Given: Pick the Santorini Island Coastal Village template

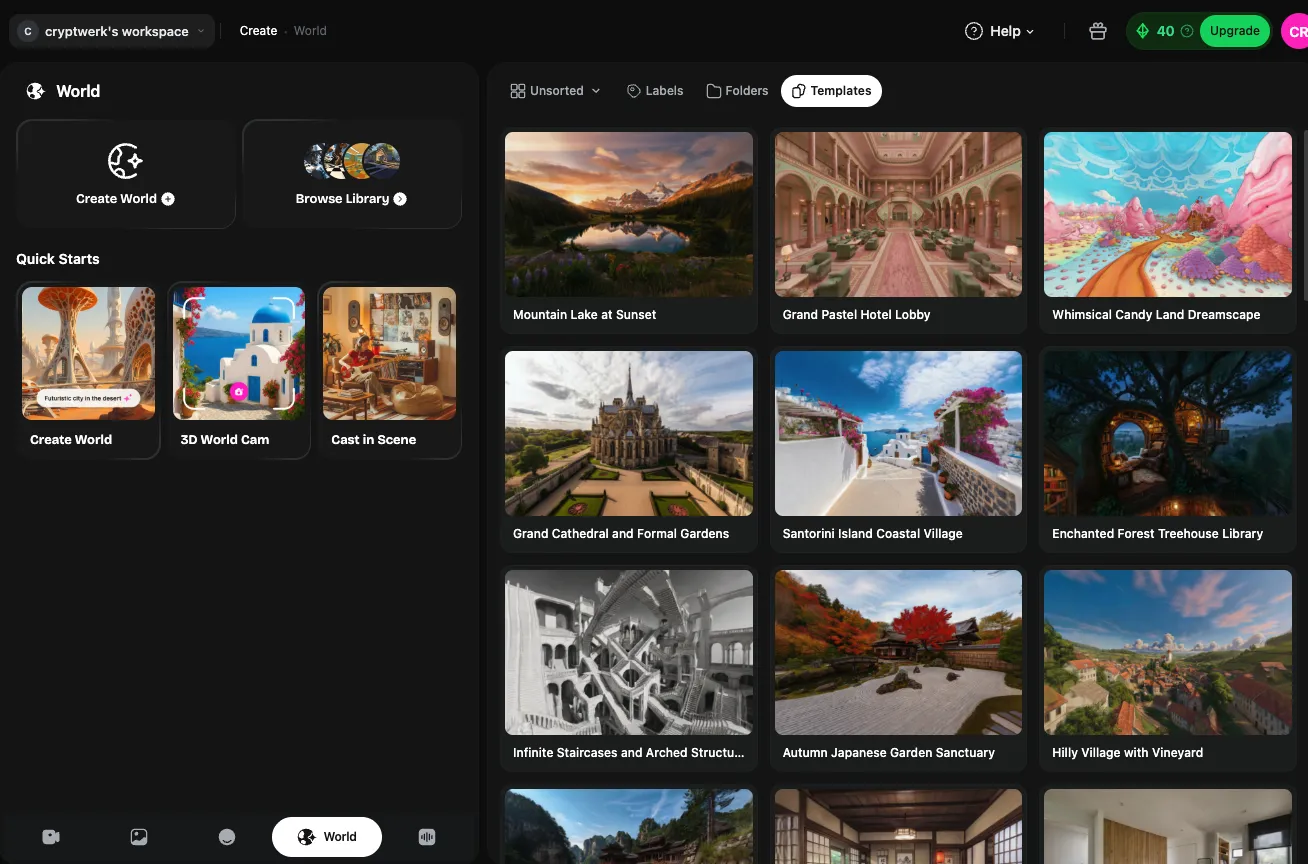Looking at the screenshot, I should tap(898, 449).
